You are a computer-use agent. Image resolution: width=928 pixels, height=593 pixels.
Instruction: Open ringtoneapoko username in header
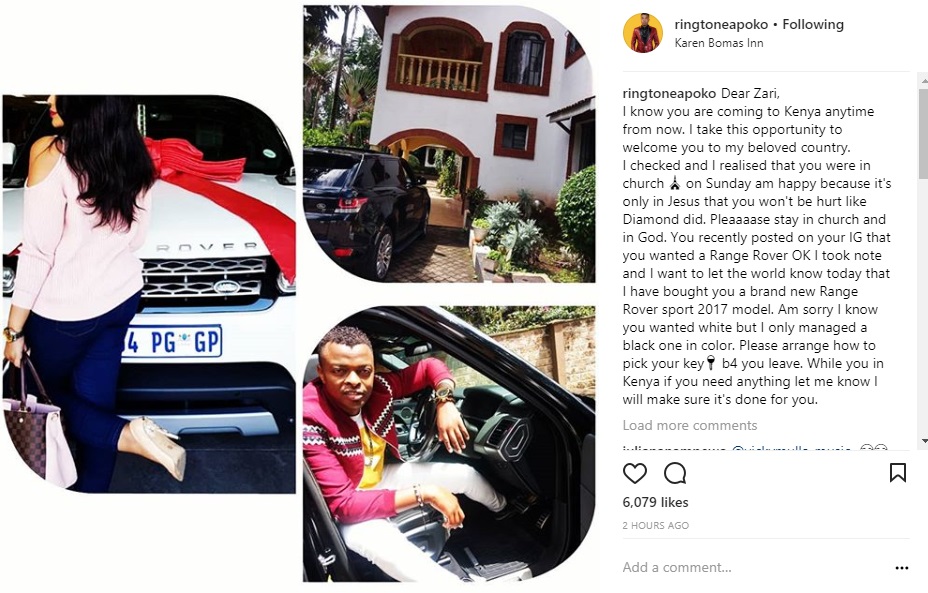(x=721, y=24)
